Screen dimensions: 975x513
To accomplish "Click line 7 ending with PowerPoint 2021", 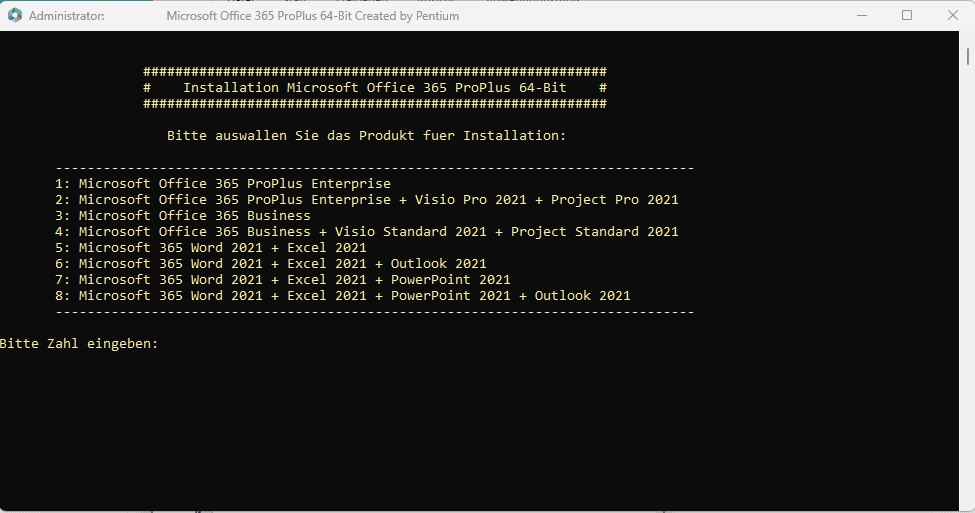I will click(x=283, y=280).
